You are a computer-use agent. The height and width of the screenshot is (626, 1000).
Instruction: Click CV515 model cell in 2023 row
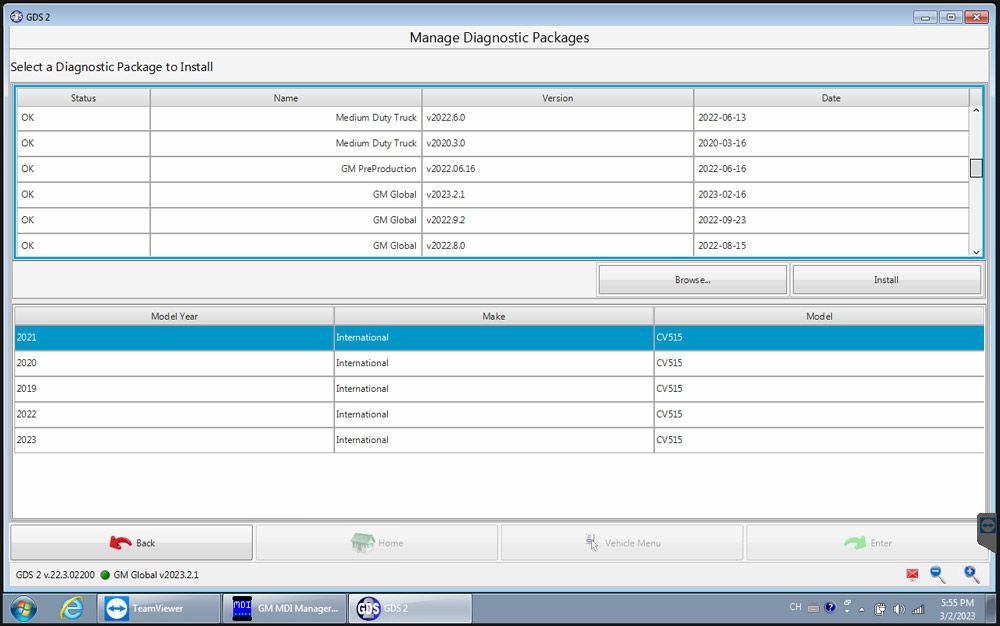tap(819, 439)
